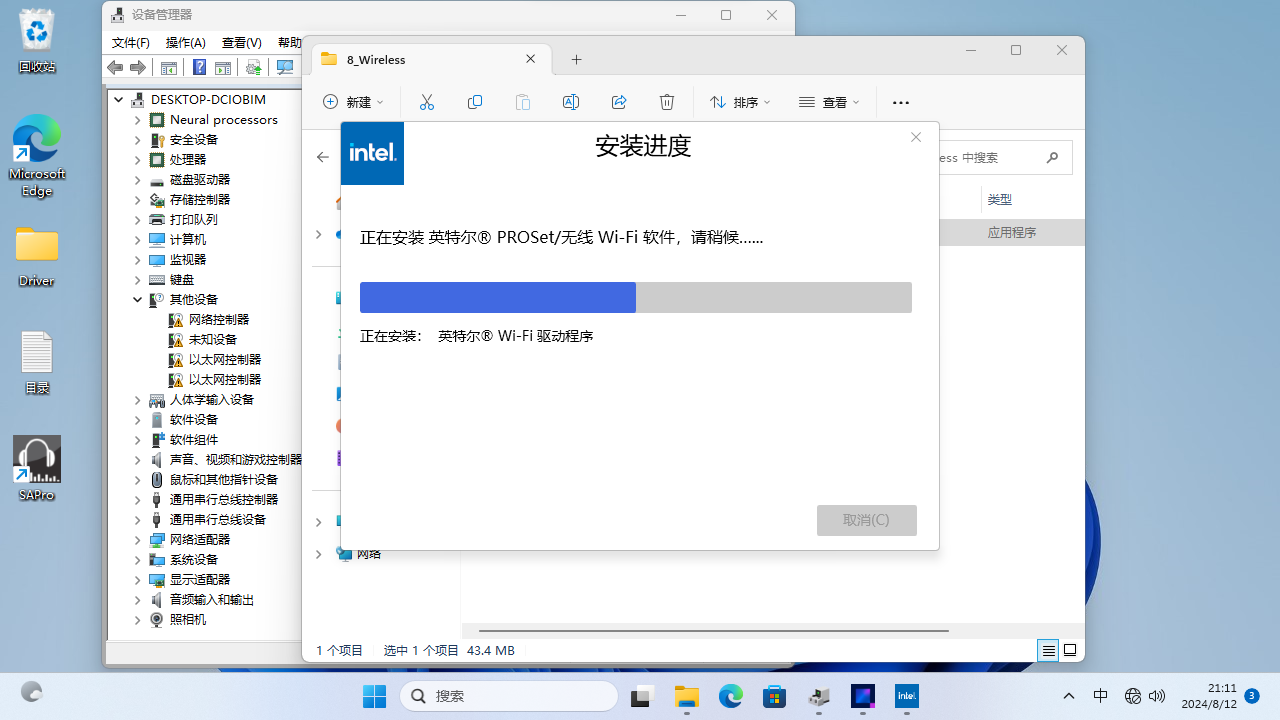The width and height of the screenshot is (1280, 720).
Task: Open the 排序 sort dropdown
Action: (740, 102)
